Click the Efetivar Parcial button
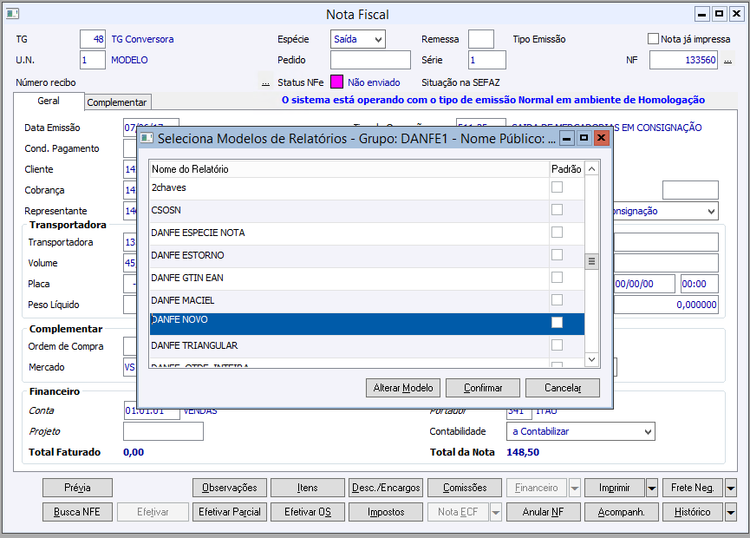750x538 pixels. 230,512
